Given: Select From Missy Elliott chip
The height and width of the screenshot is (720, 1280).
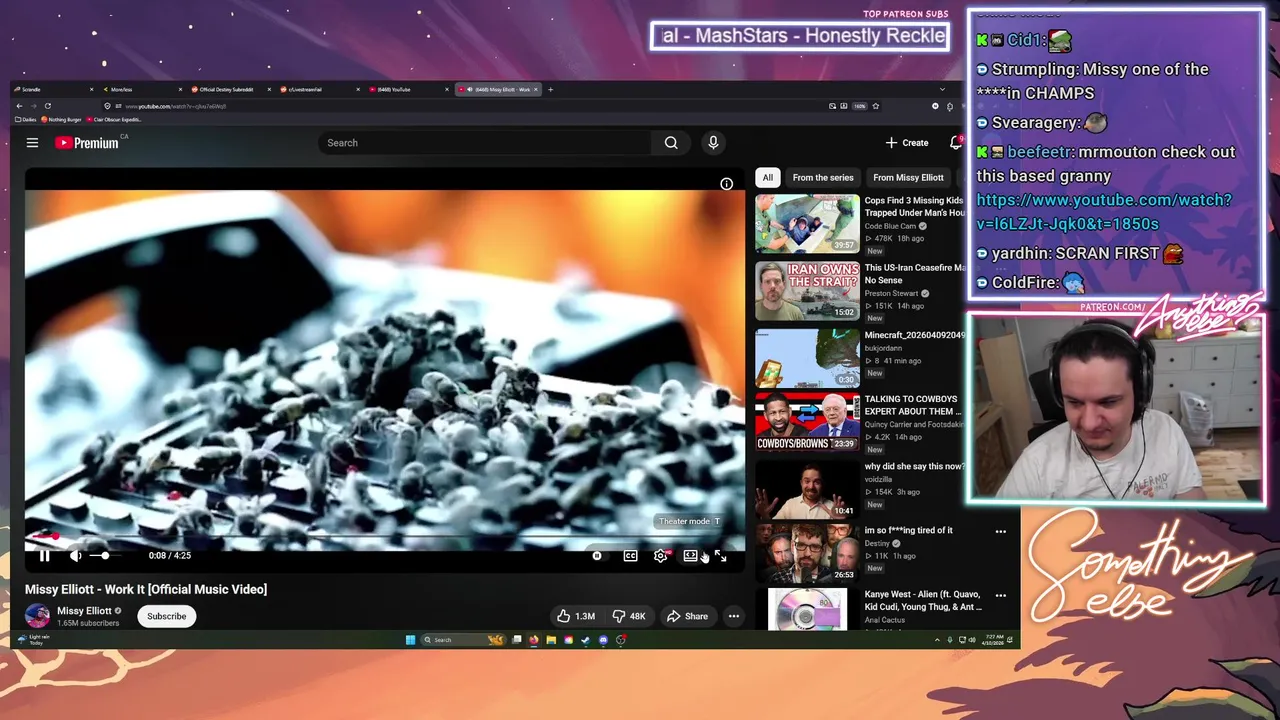Looking at the screenshot, I should click(908, 178).
